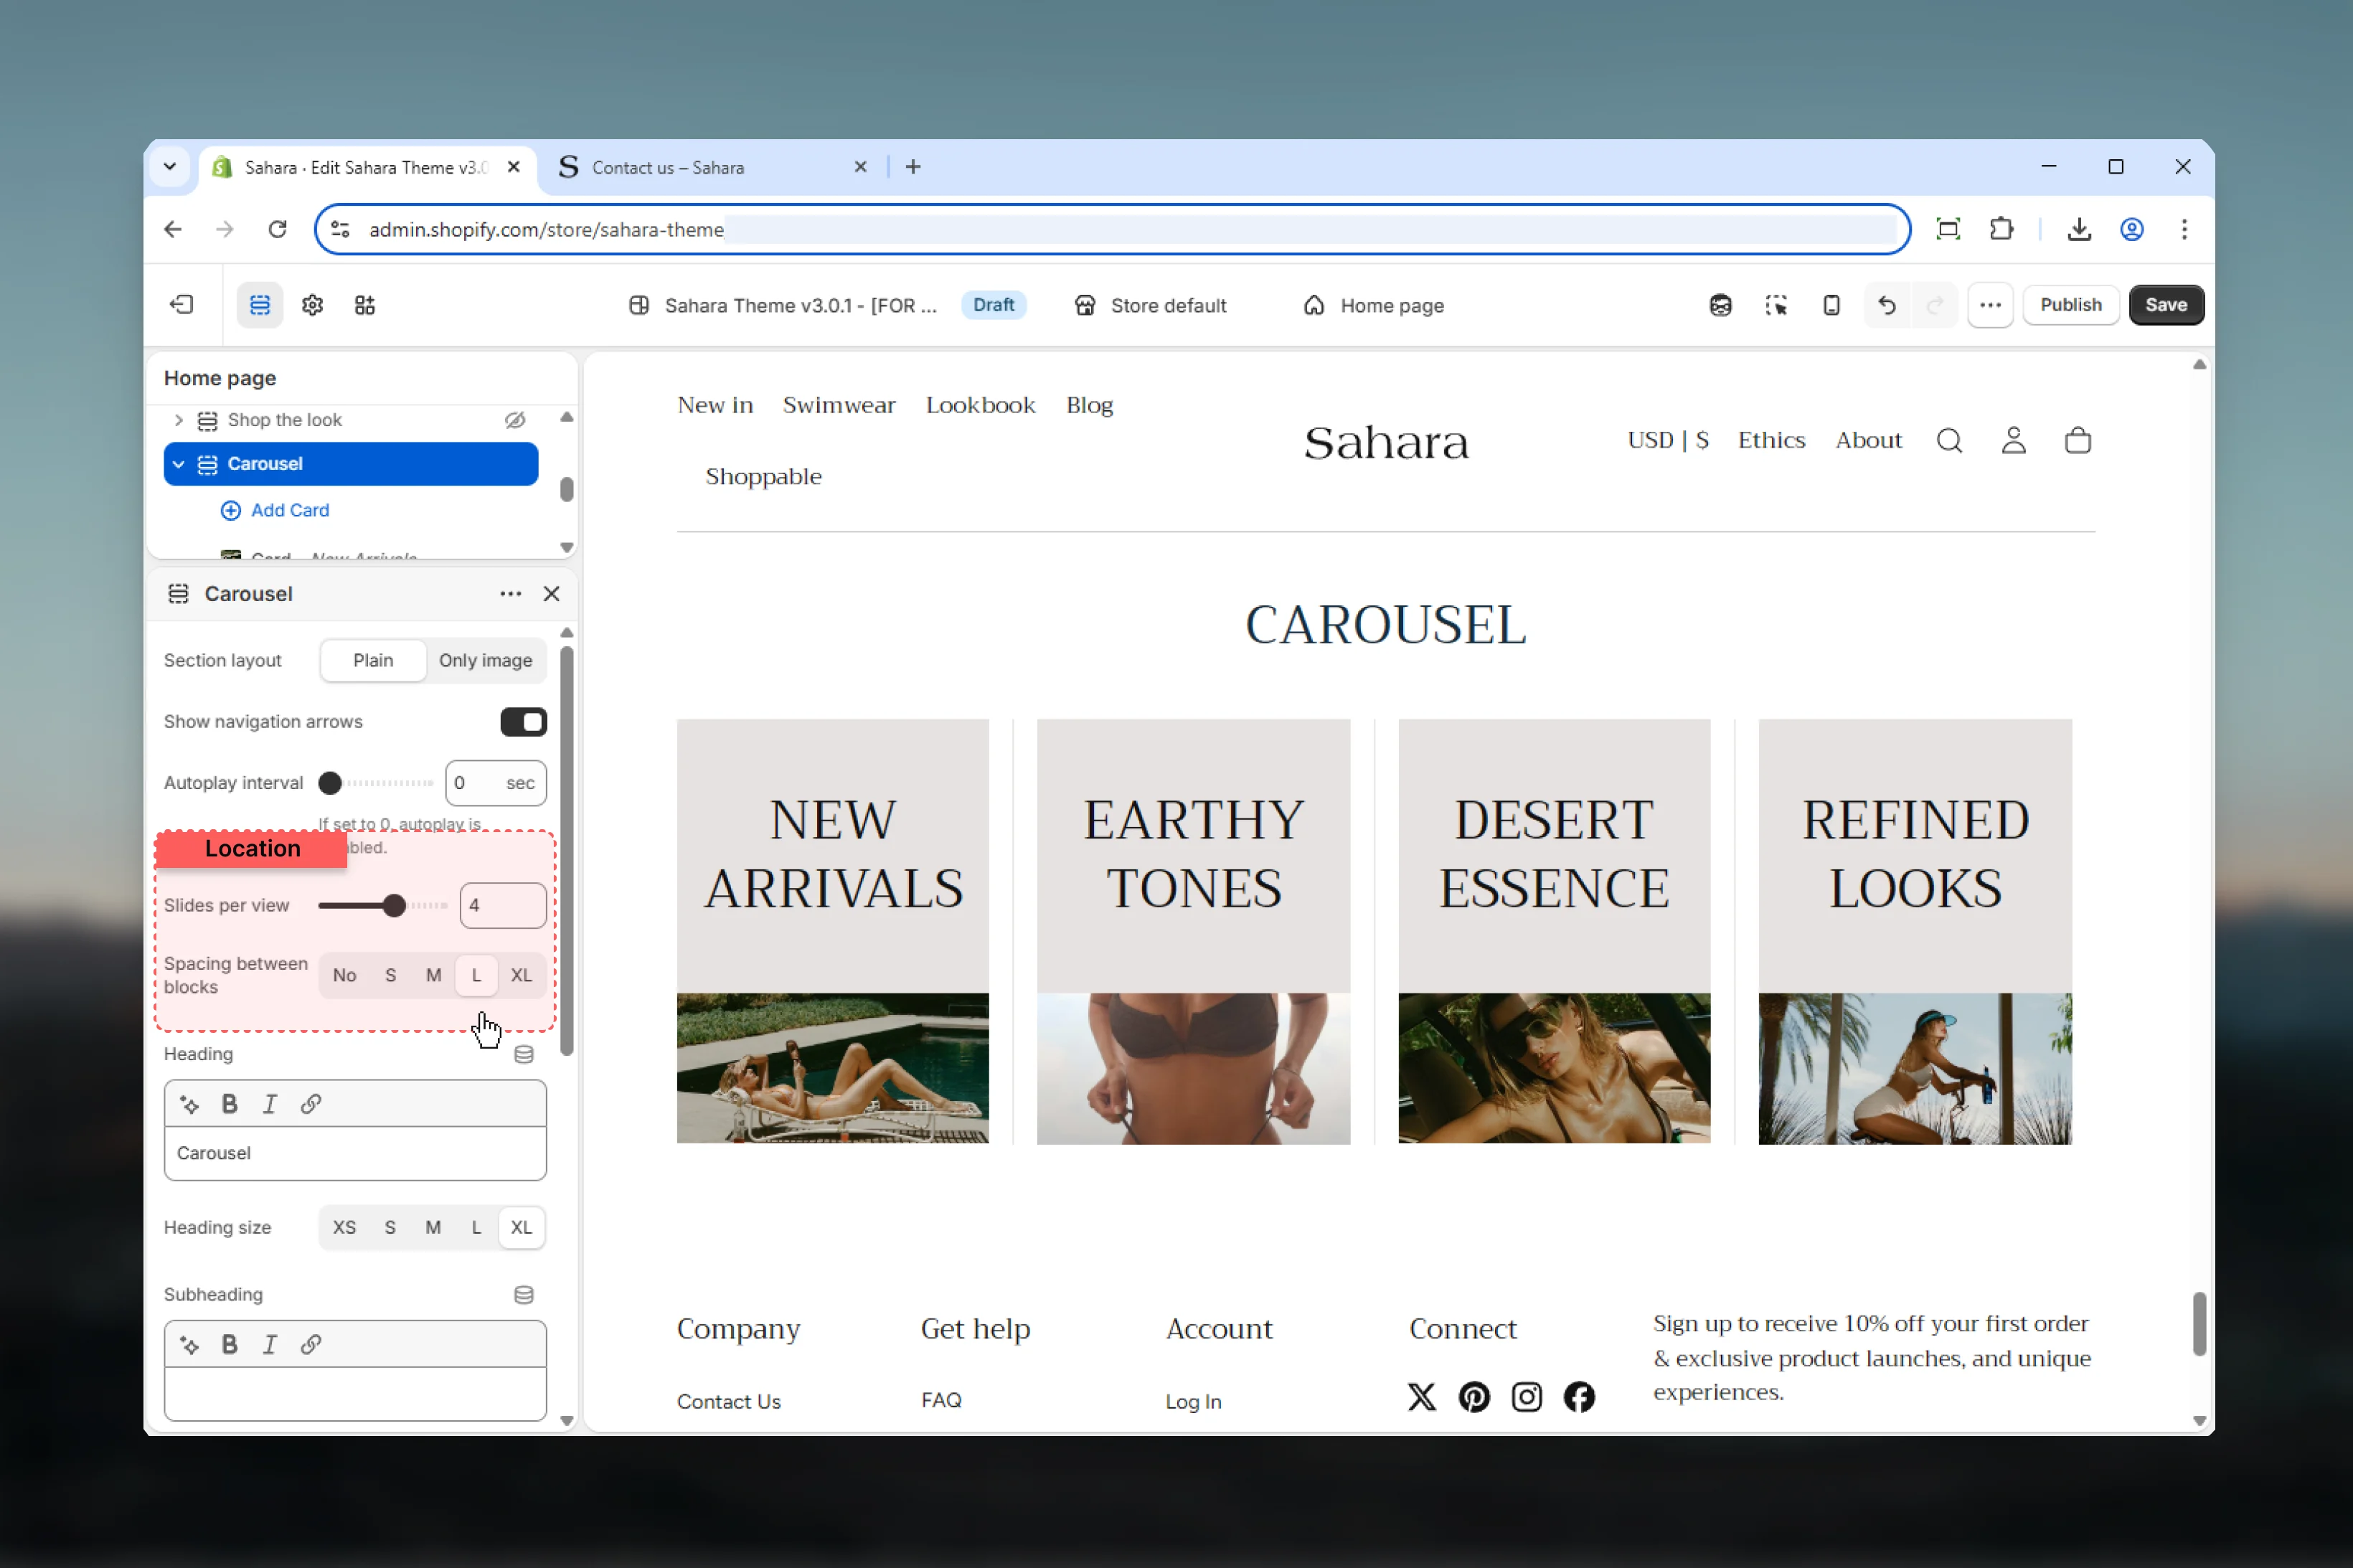Insert link in the Subheading editor
This screenshot has width=2353, height=1568.
coord(311,1345)
